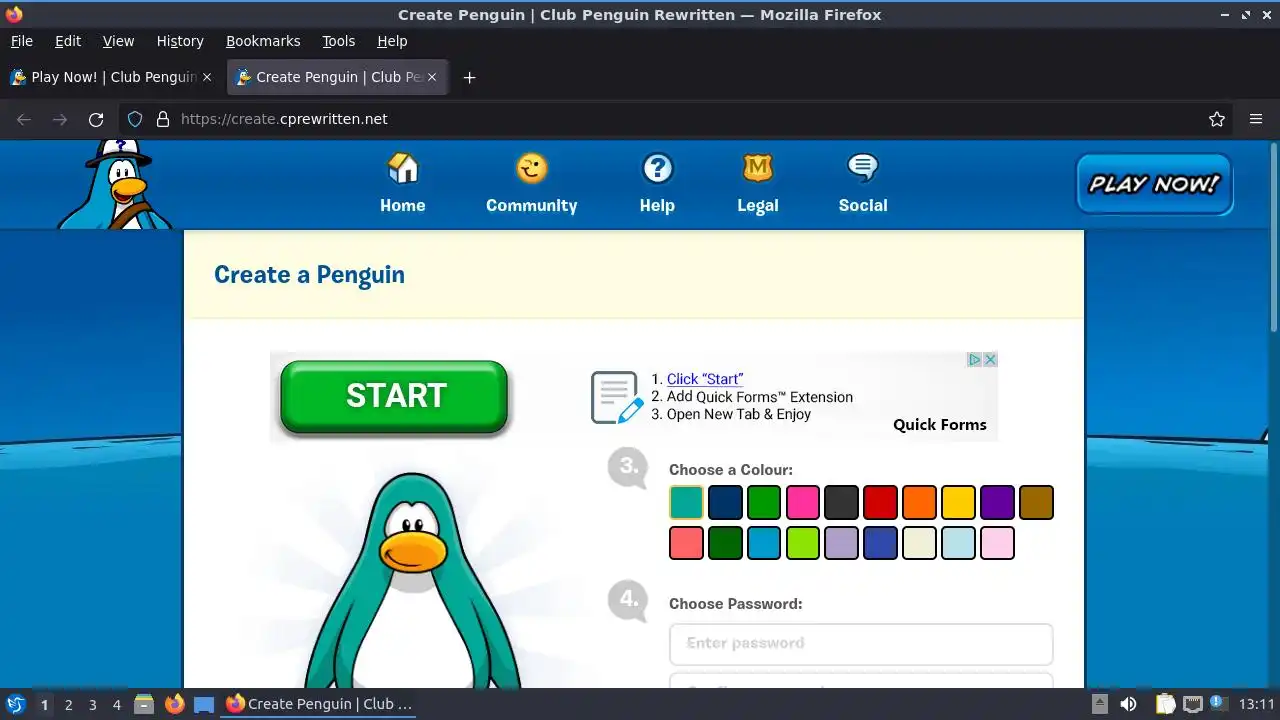Click the Home nav link text
1280x720 pixels.
point(403,205)
